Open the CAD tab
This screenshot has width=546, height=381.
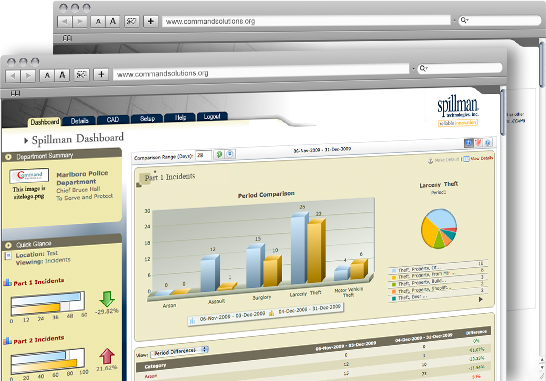click(x=113, y=119)
